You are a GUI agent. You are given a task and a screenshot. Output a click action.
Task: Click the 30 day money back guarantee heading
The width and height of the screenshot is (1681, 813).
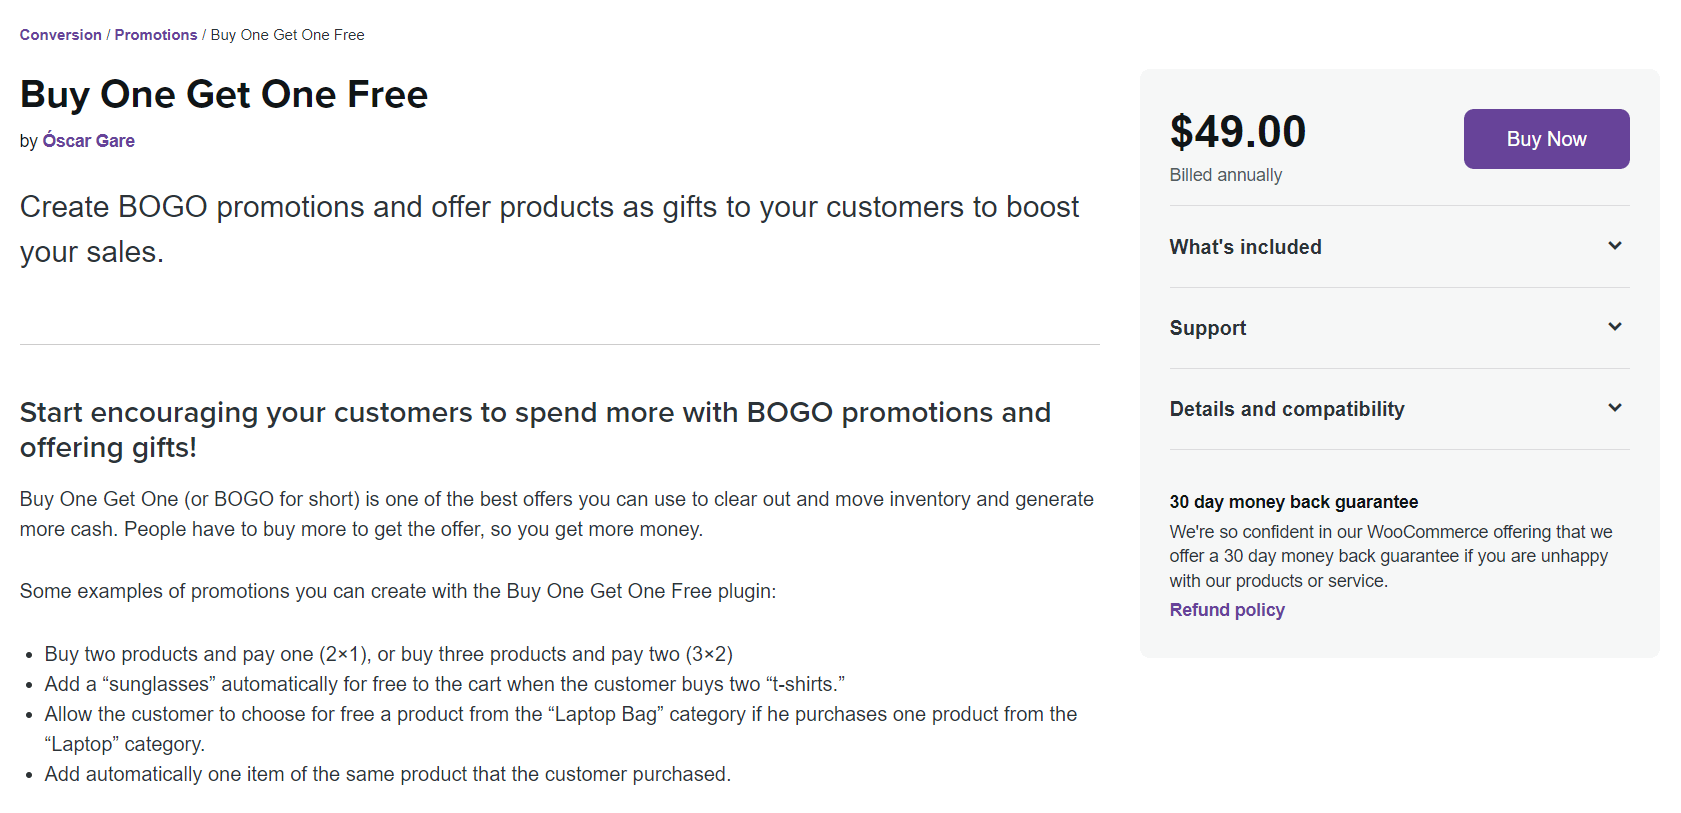coord(1293,501)
